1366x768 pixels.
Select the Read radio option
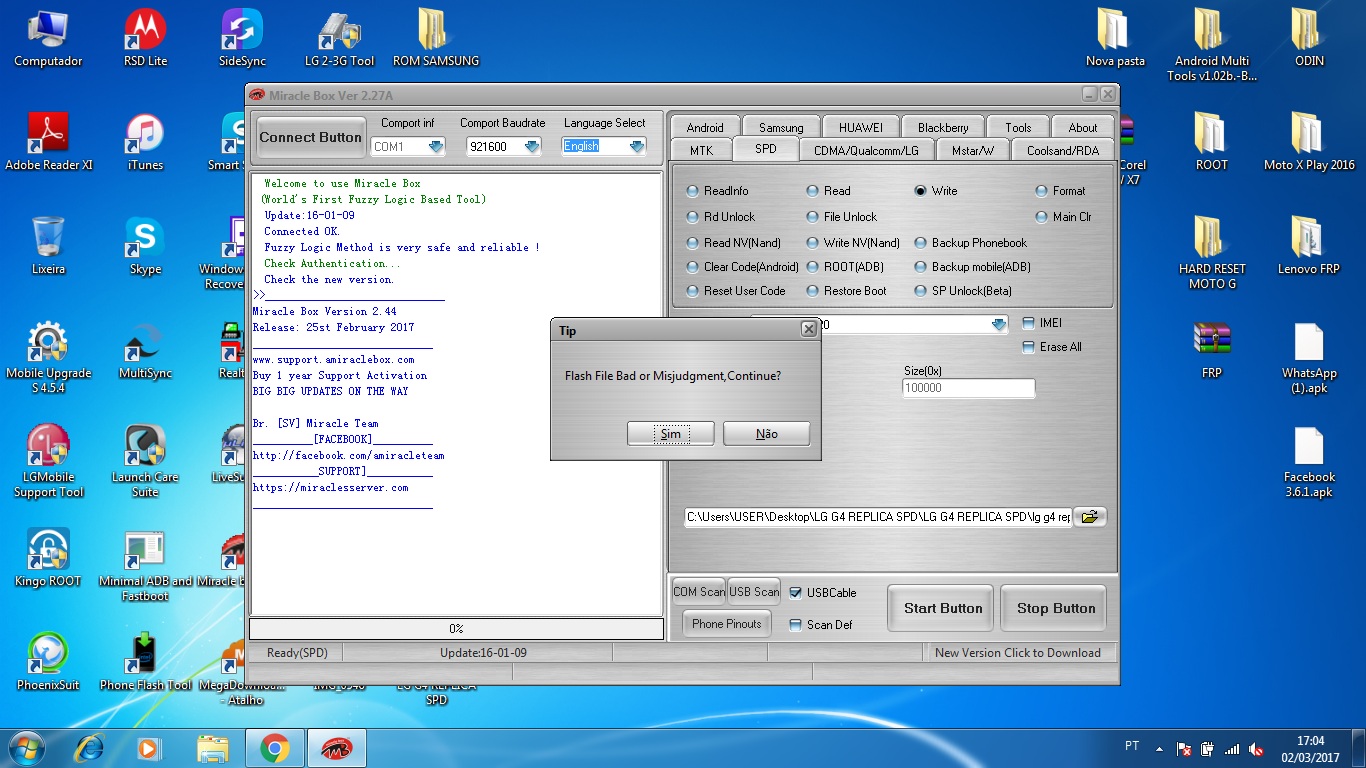[x=813, y=191]
